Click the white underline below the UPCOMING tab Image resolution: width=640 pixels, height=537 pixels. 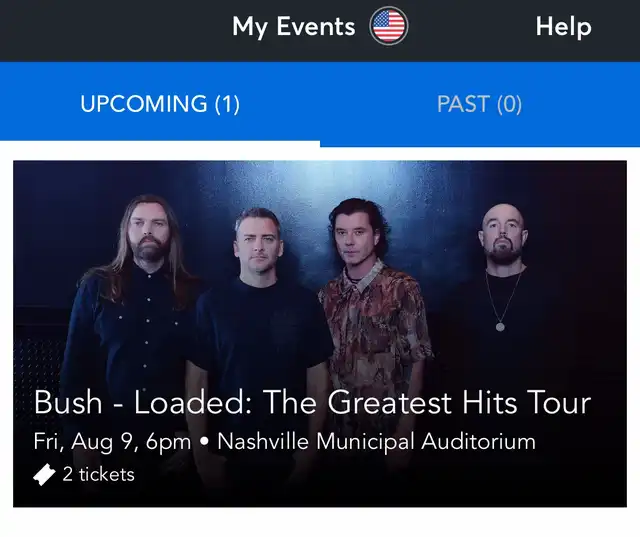point(160,144)
